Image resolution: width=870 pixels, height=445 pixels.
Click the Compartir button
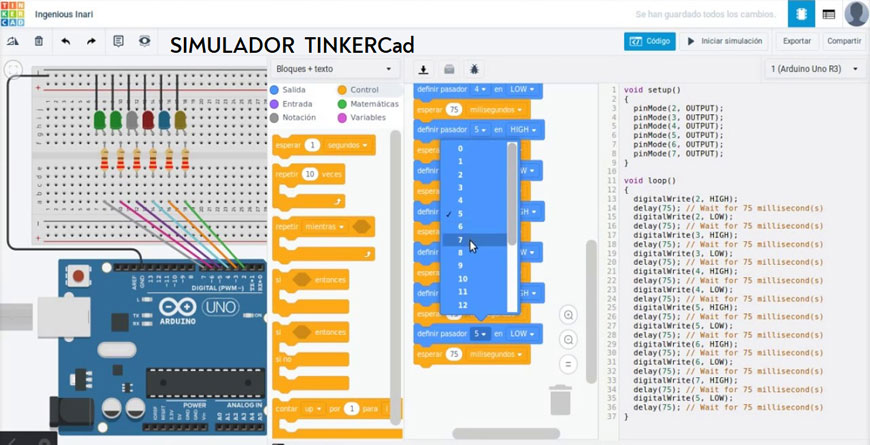pos(844,41)
